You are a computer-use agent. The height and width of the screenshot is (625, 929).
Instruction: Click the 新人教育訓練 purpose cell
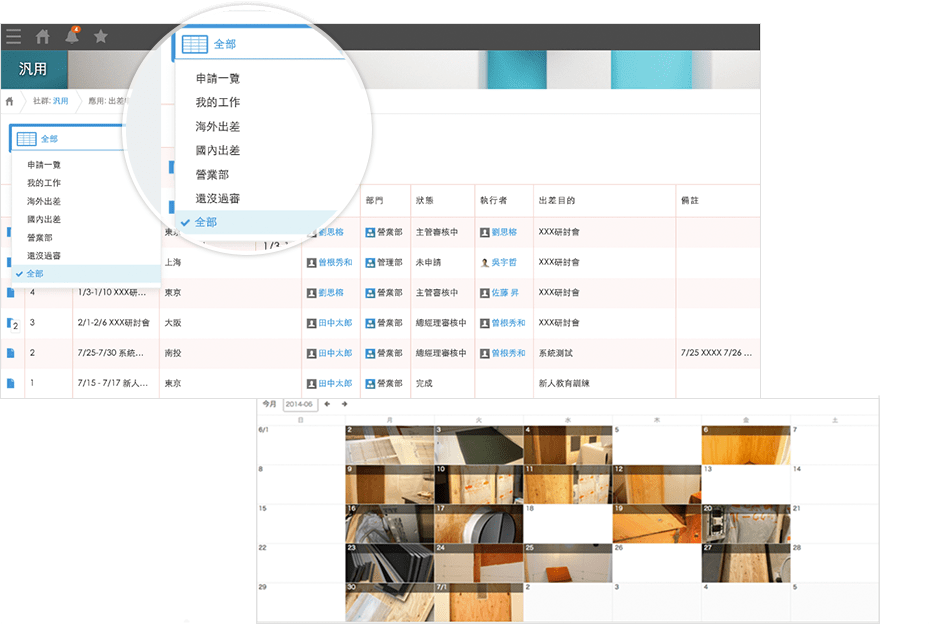pos(564,383)
